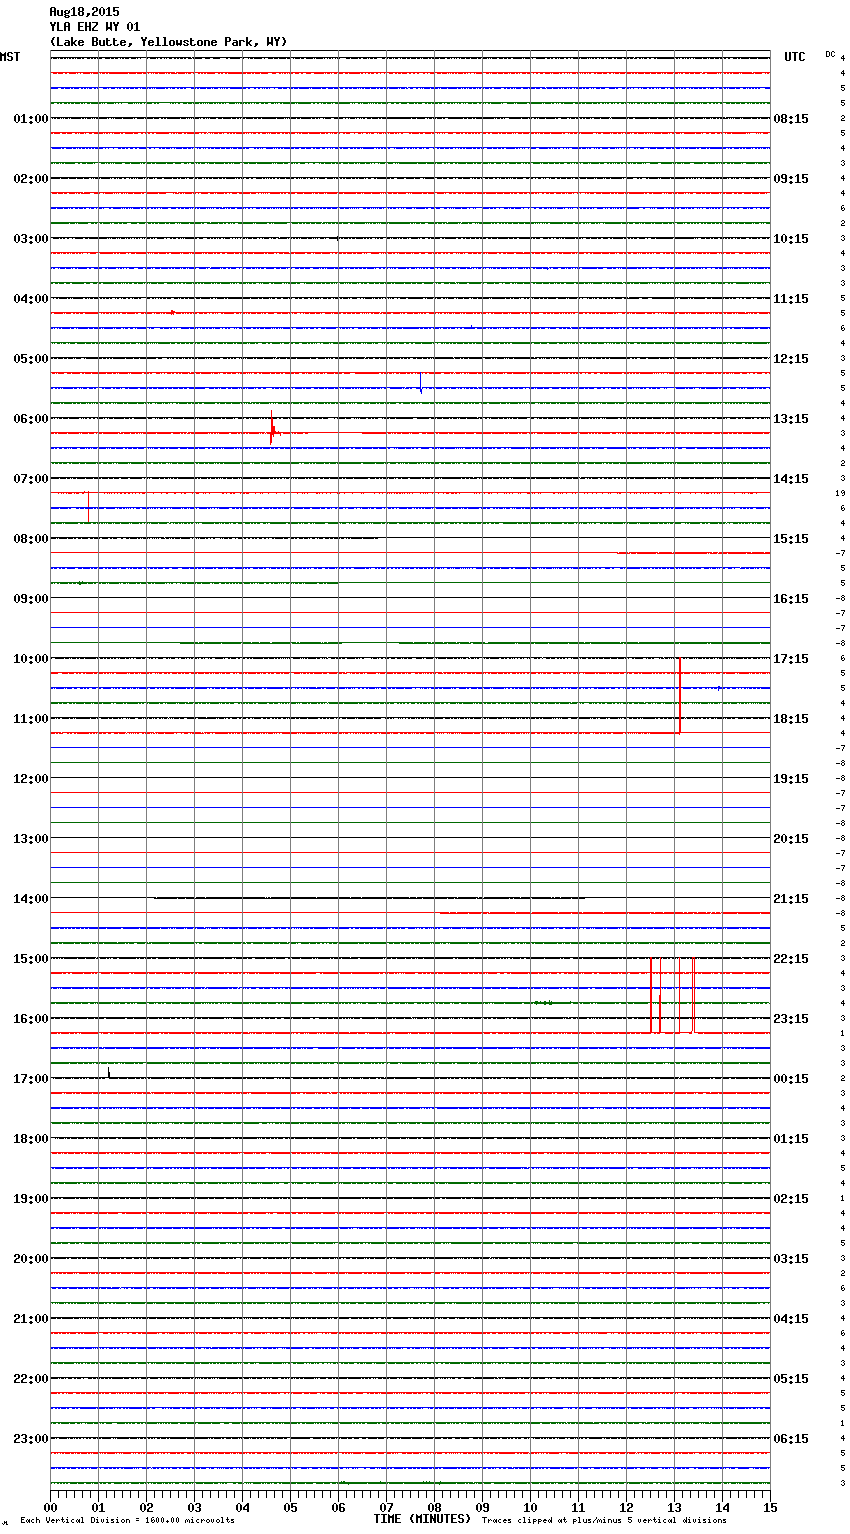Click the UTC time label "08:15"
Screen dimensions: 850x1534
click(791, 119)
